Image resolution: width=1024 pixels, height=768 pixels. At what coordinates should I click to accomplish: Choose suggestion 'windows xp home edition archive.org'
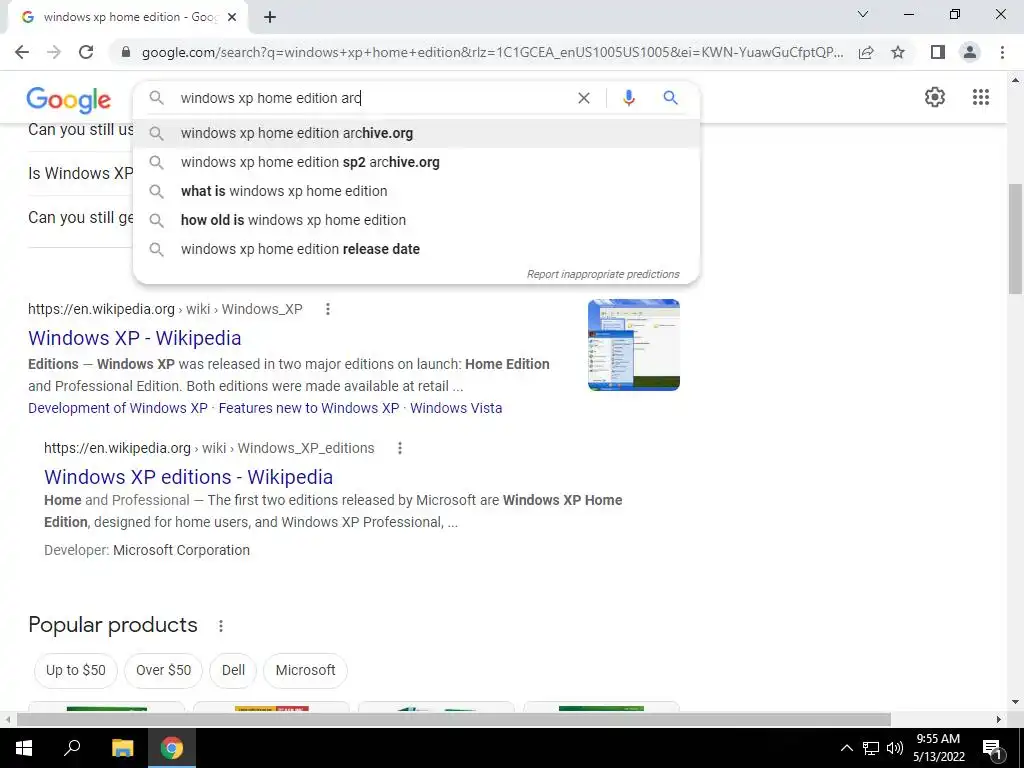coord(416,133)
